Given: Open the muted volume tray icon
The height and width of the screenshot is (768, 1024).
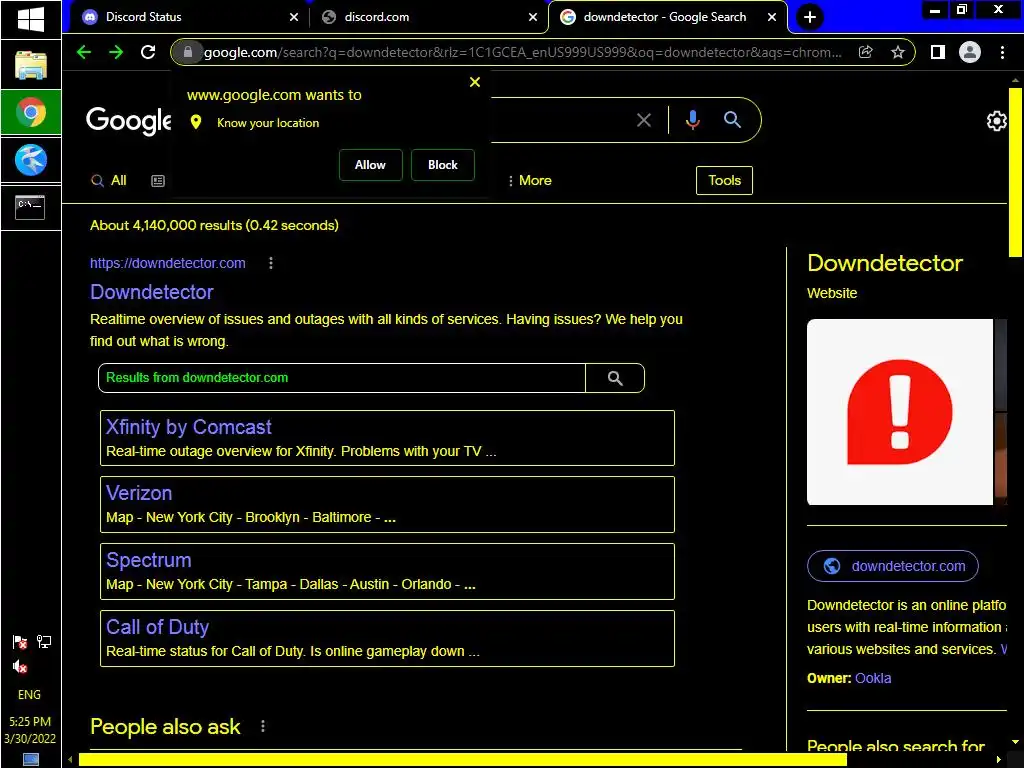Looking at the screenshot, I should [x=20, y=667].
